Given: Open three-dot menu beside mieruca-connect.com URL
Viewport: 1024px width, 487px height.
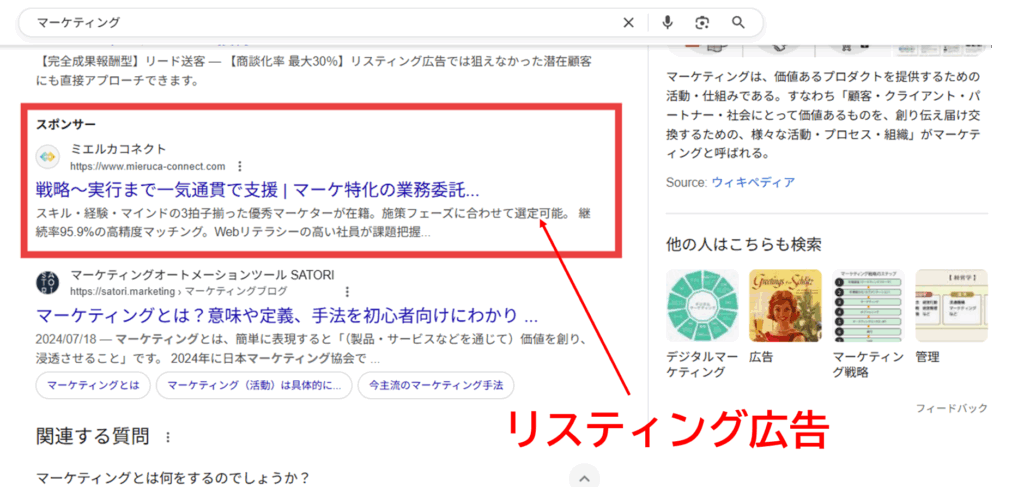Looking at the screenshot, I should (x=240, y=166).
